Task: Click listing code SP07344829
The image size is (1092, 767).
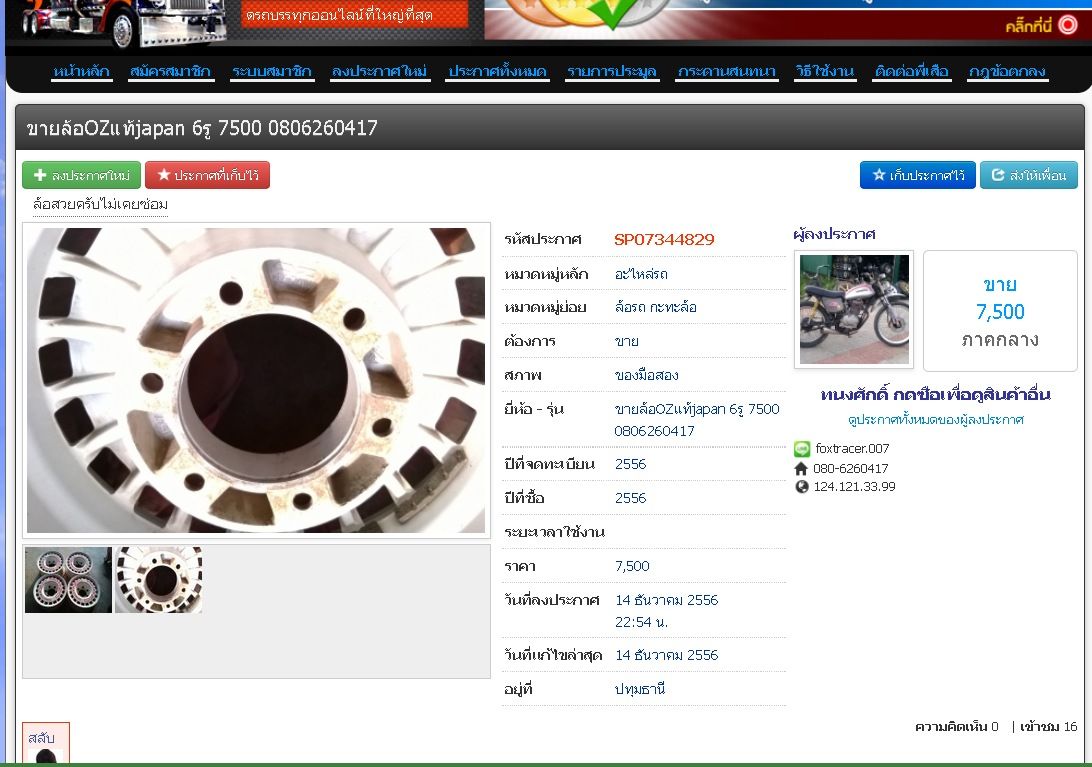Action: point(664,240)
